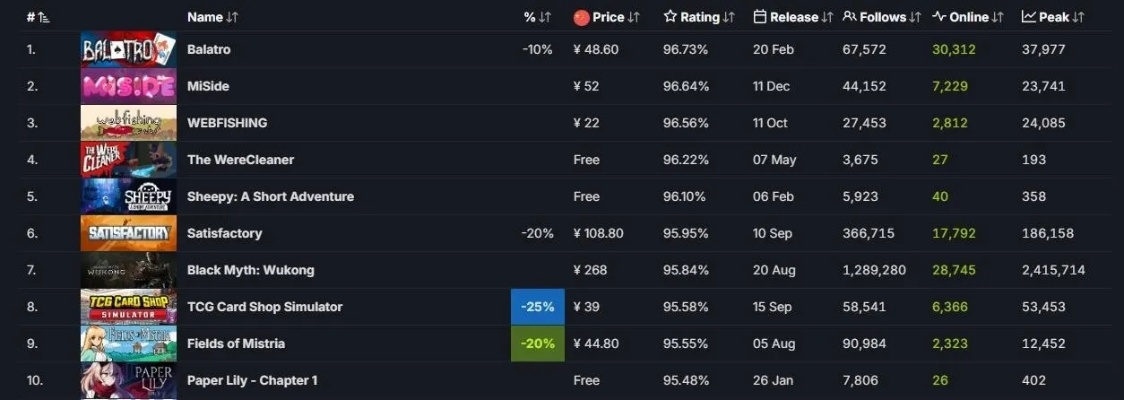The image size is (1124, 400).
Task: Click the green -20% discount badge
Action: (x=537, y=343)
